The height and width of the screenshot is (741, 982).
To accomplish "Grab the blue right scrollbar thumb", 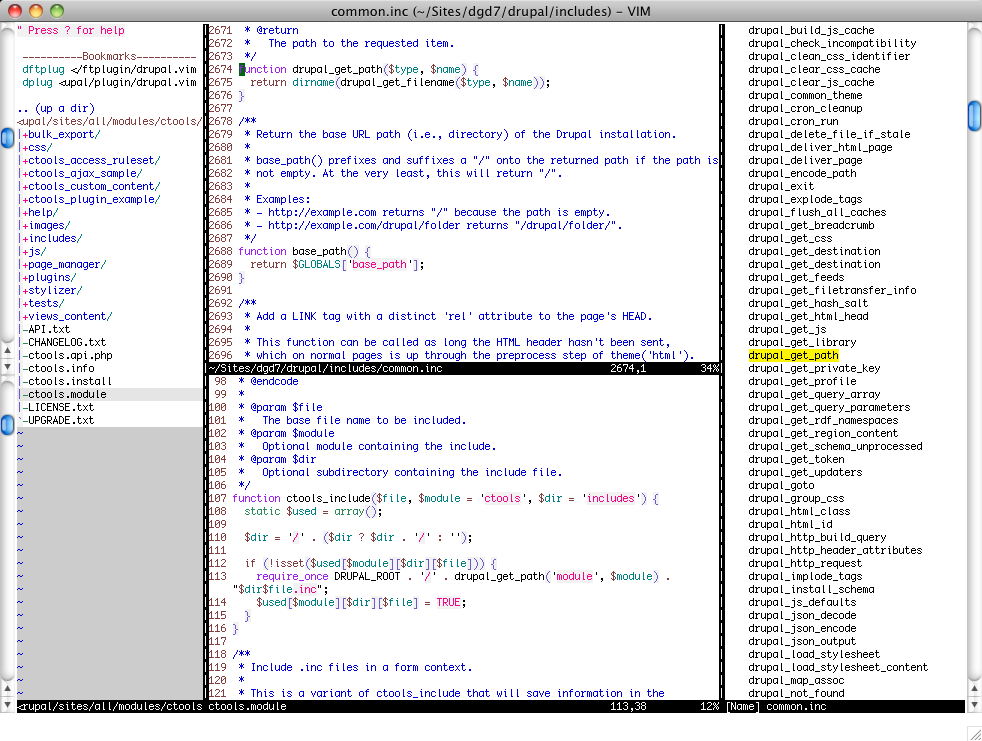I will coord(974,115).
